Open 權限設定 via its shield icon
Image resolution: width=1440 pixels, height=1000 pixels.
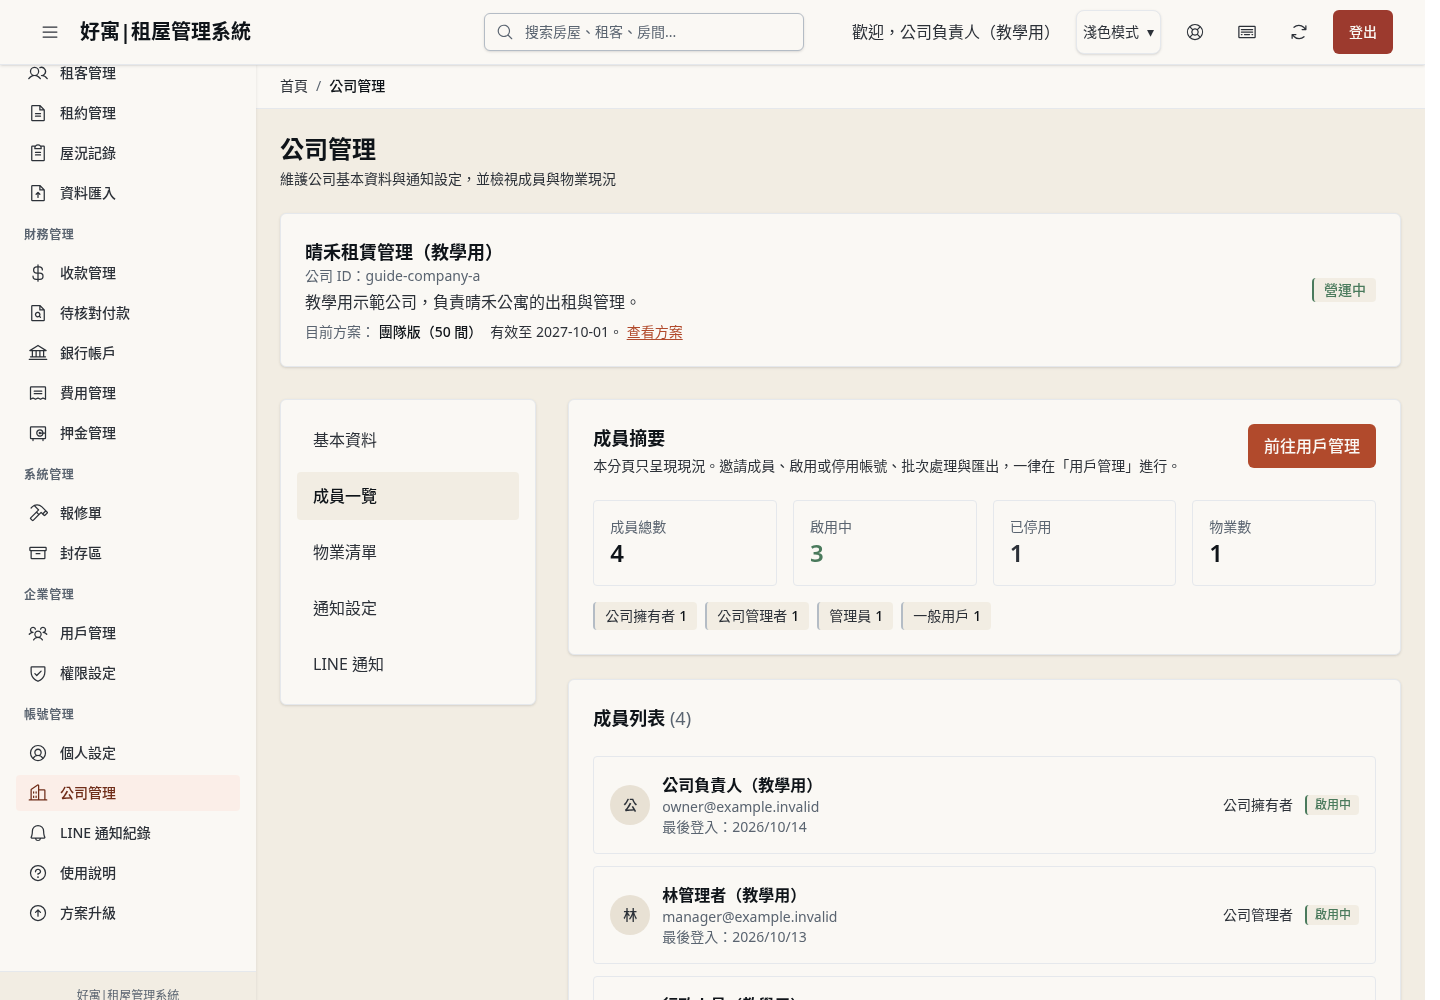tap(38, 673)
